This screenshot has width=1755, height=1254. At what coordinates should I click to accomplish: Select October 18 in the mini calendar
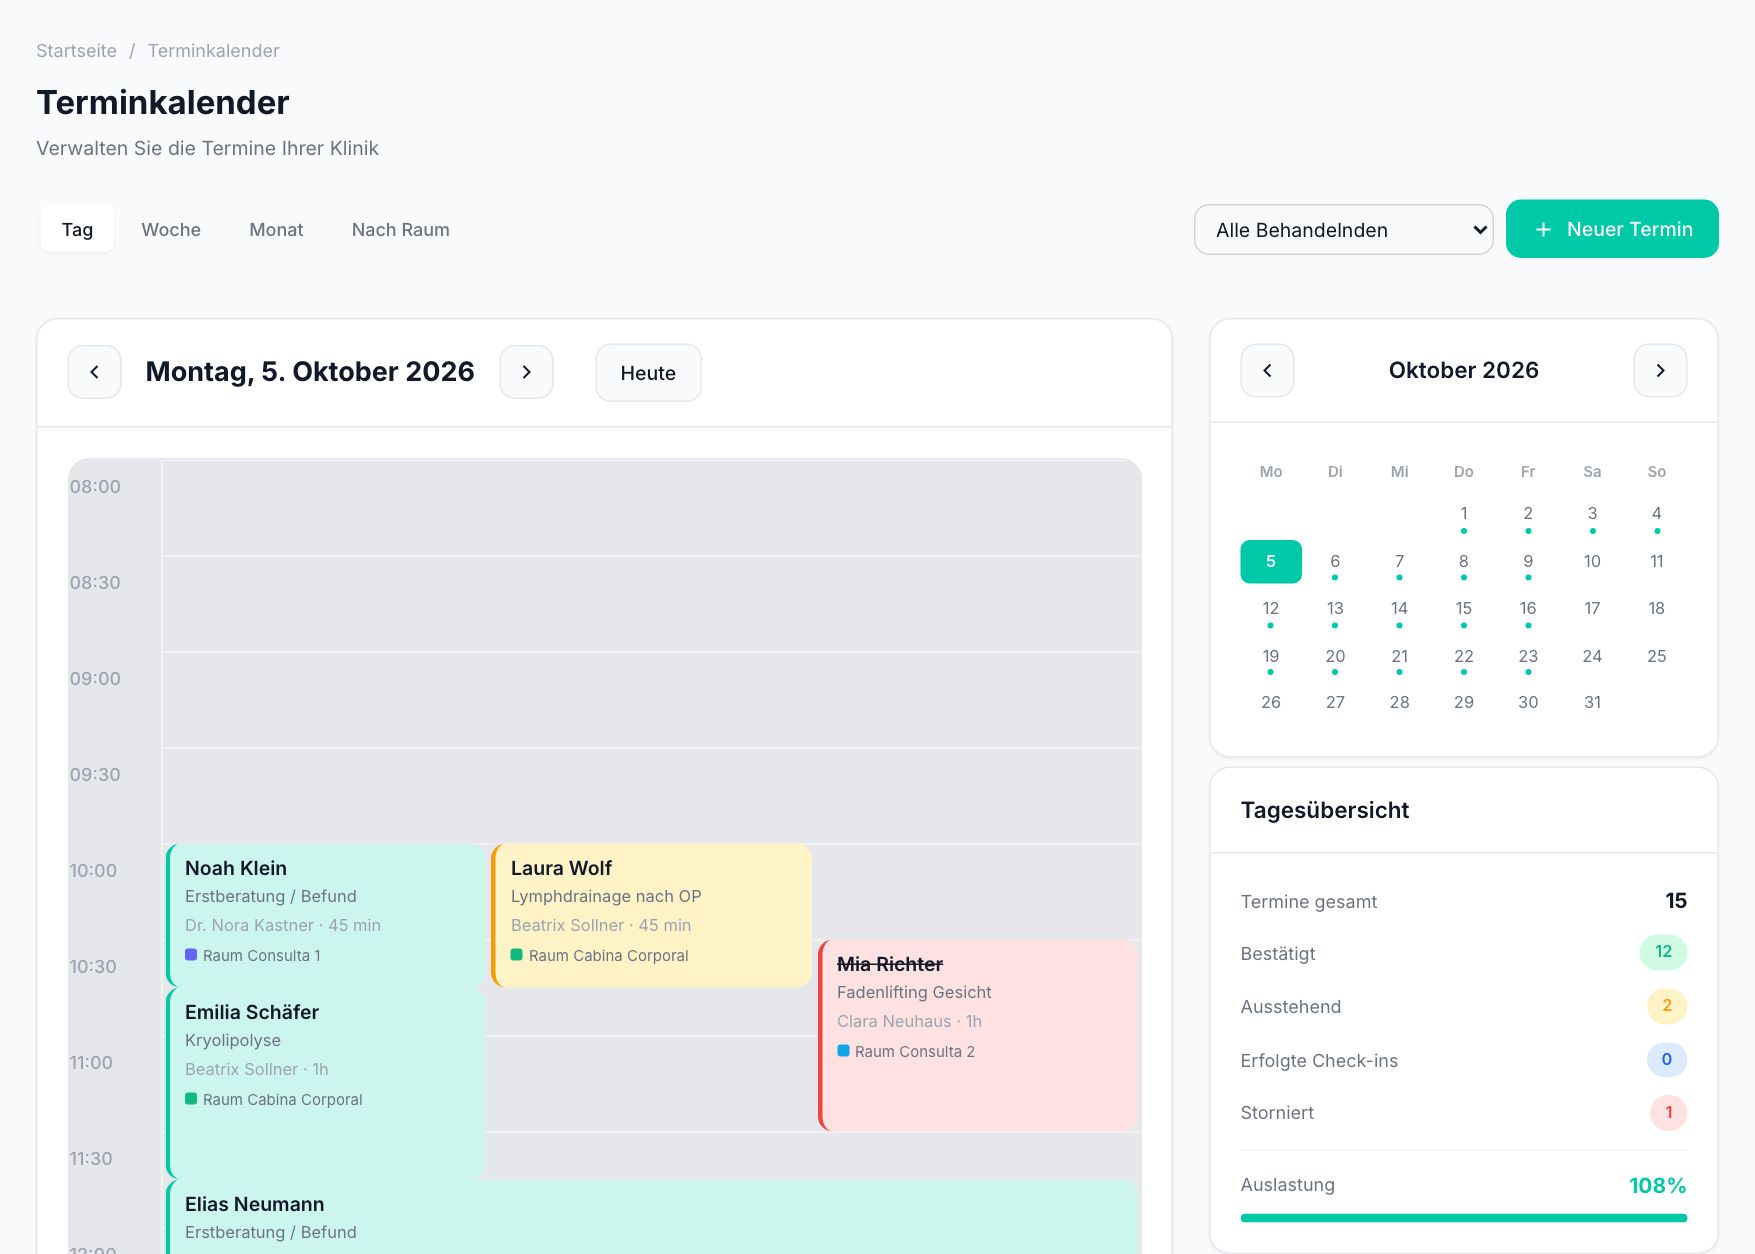coord(1656,609)
